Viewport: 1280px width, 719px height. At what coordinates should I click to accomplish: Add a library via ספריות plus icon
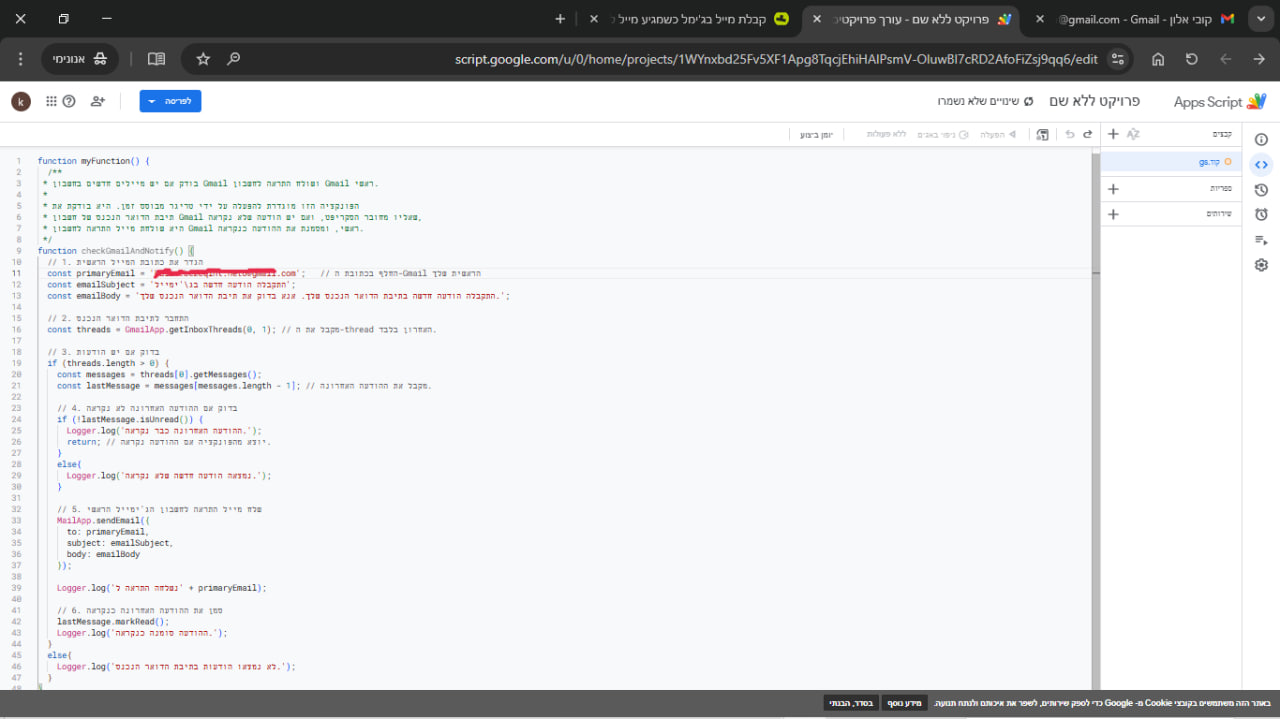(x=1113, y=188)
